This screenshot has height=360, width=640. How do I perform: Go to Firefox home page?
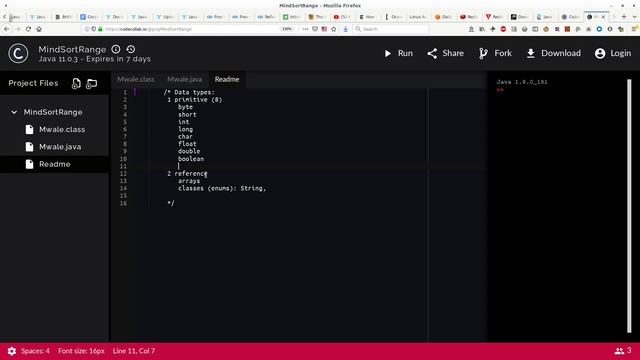tap(39, 29)
